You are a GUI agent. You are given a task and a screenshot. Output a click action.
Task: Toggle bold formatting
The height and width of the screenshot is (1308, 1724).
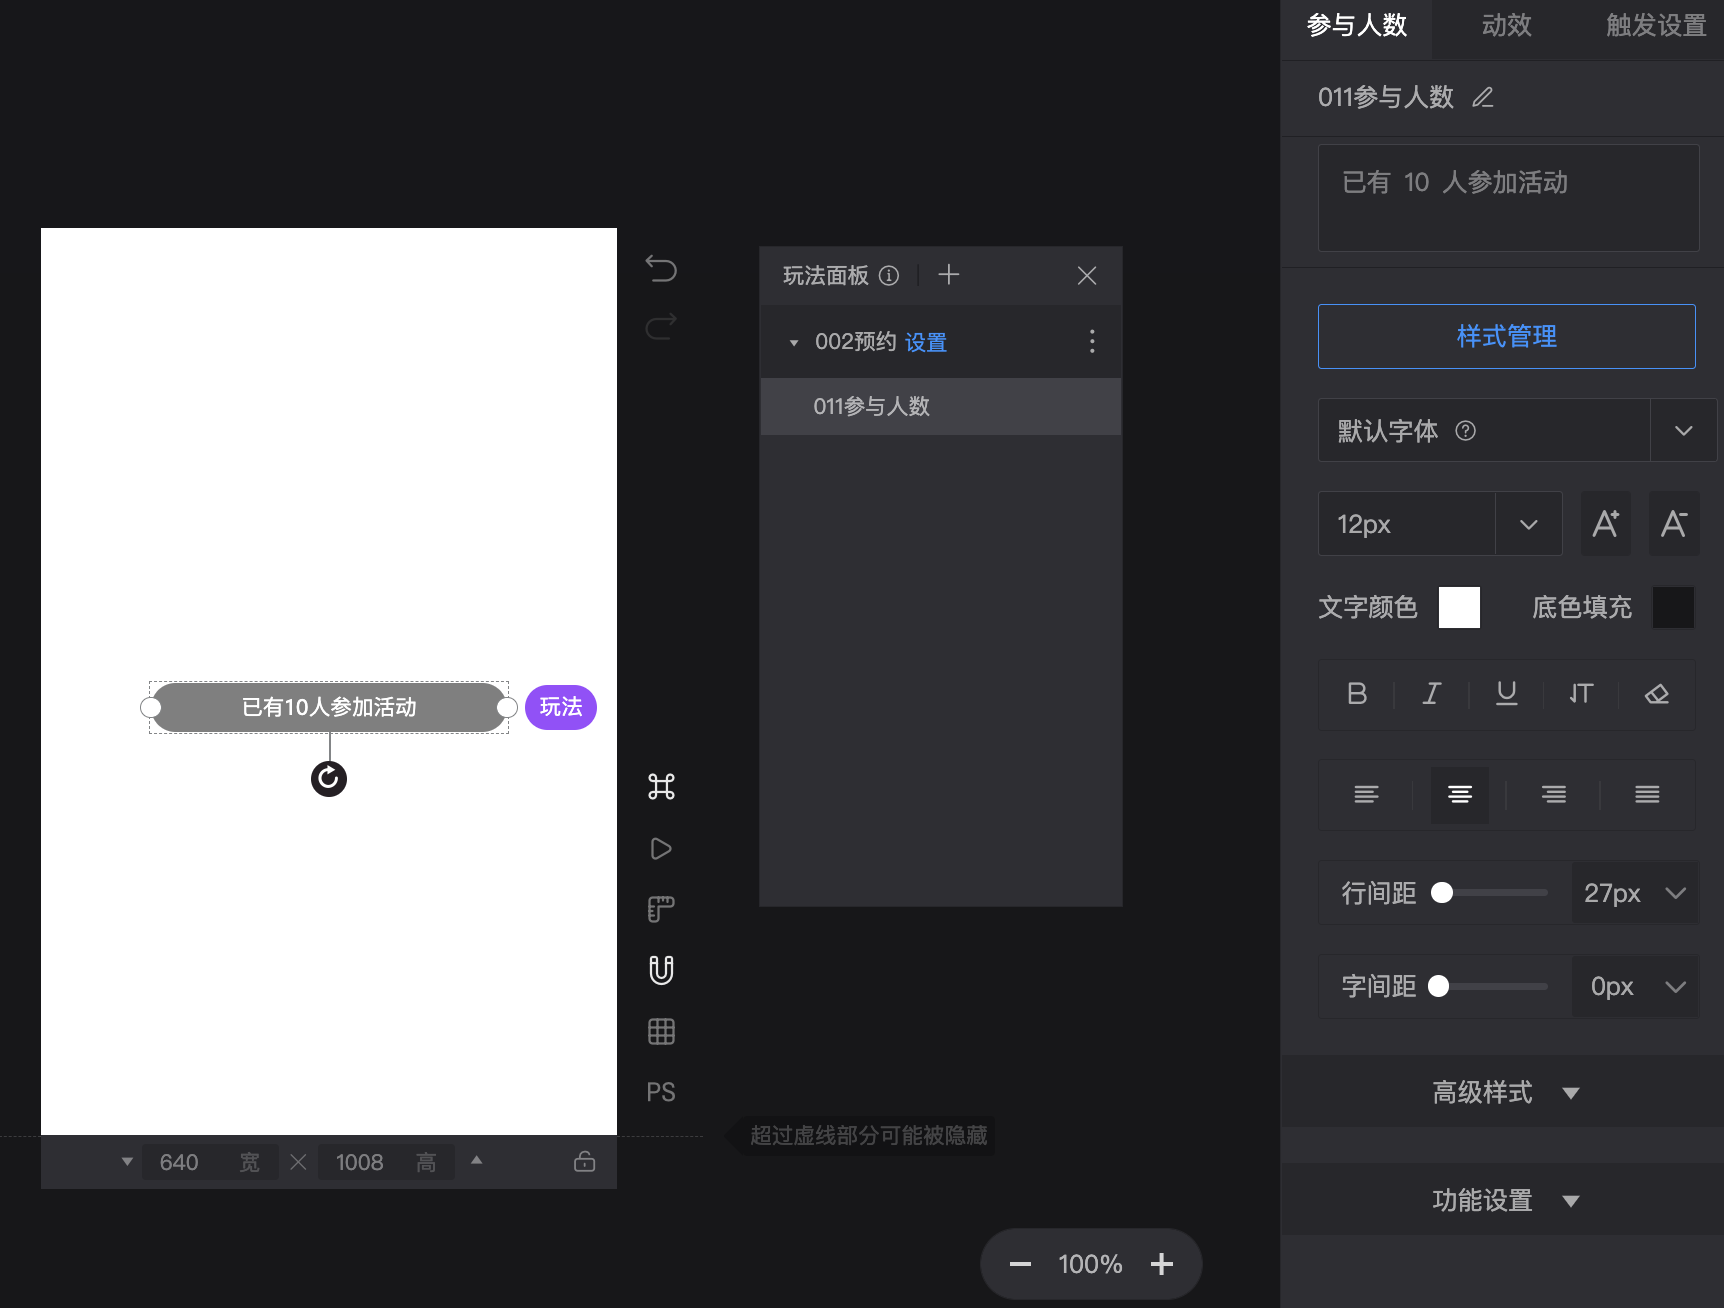pos(1357,694)
